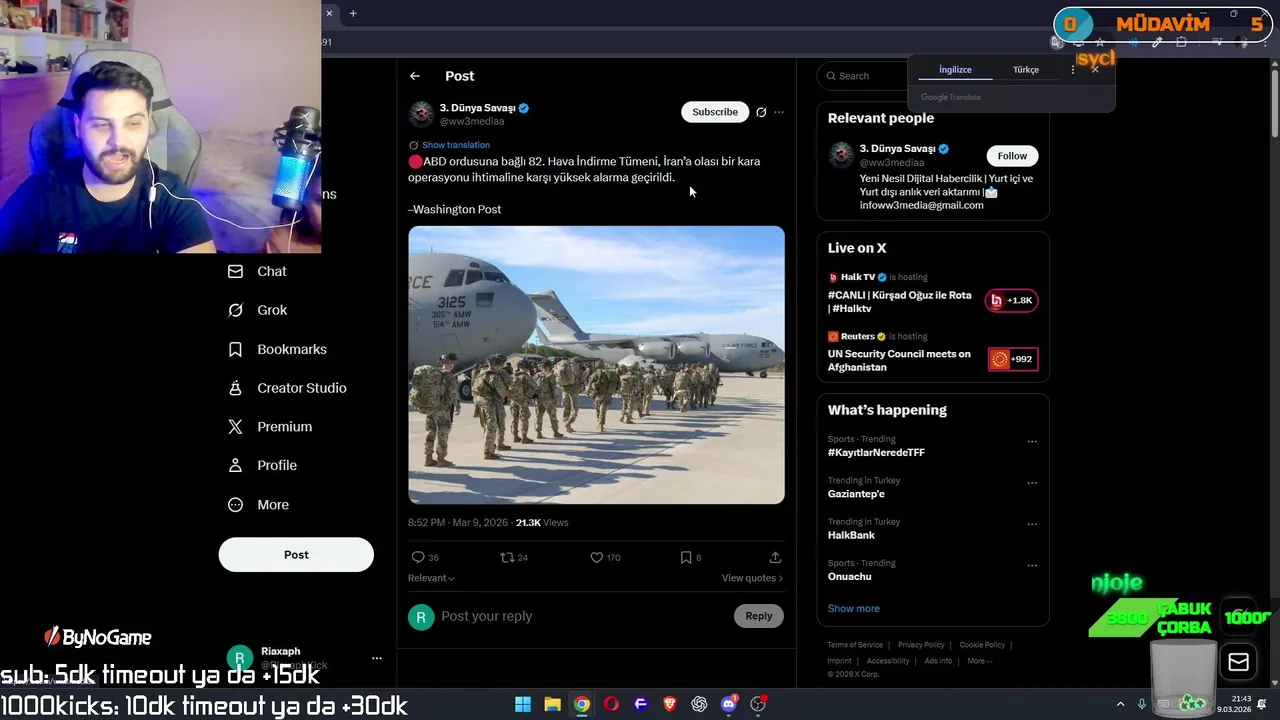
Task: Open more options for #KayıtlarNeredeTFF trend
Action: point(1032,442)
